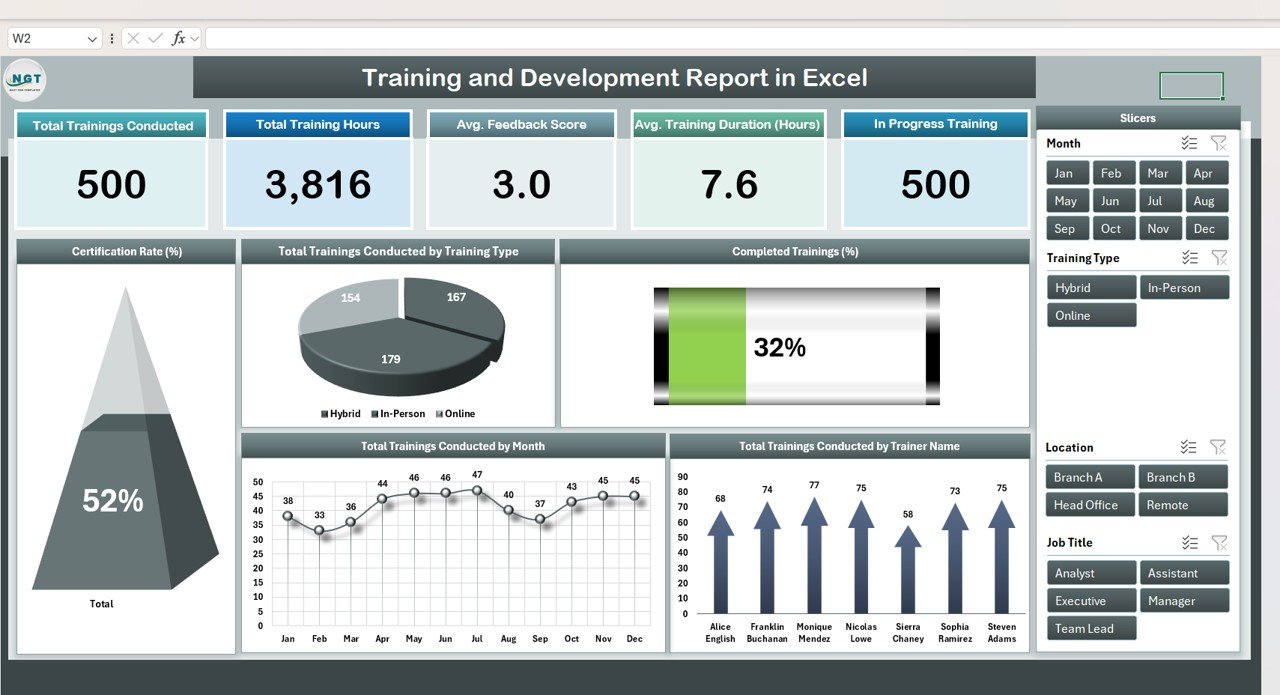
Task: Select Jan in the Month slicer
Action: [x=1067, y=173]
